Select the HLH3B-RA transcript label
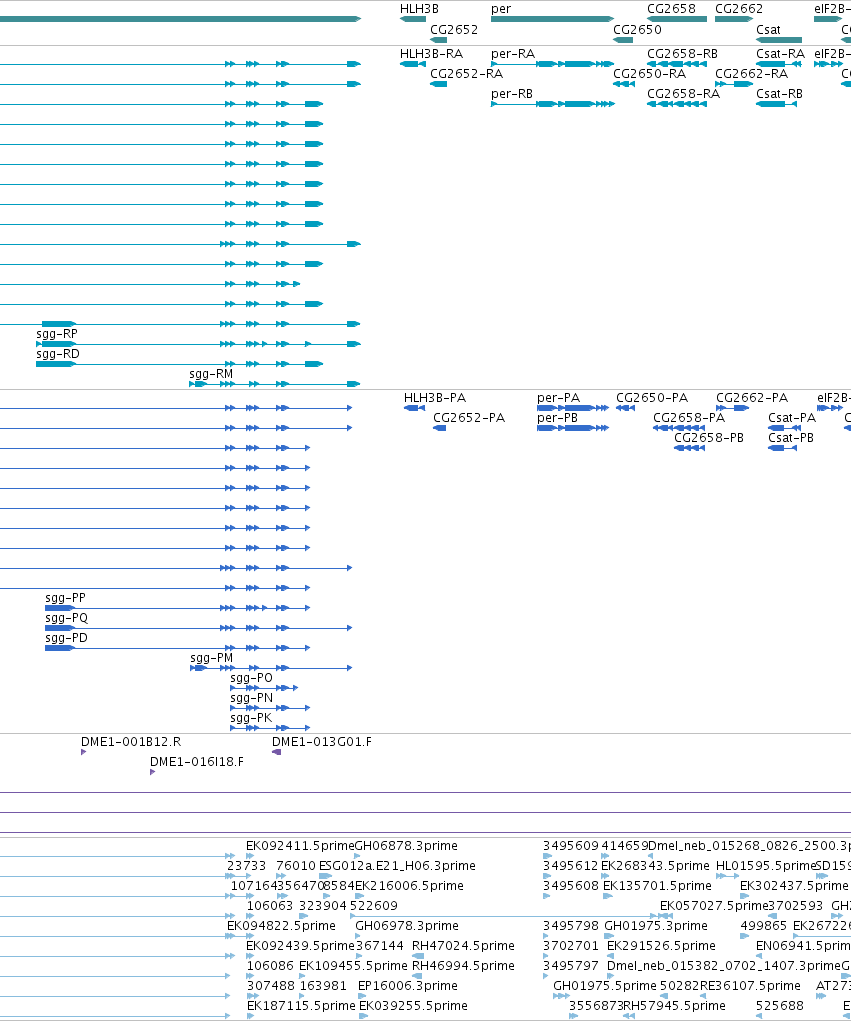The height and width of the screenshot is (1021, 851). (x=431, y=53)
